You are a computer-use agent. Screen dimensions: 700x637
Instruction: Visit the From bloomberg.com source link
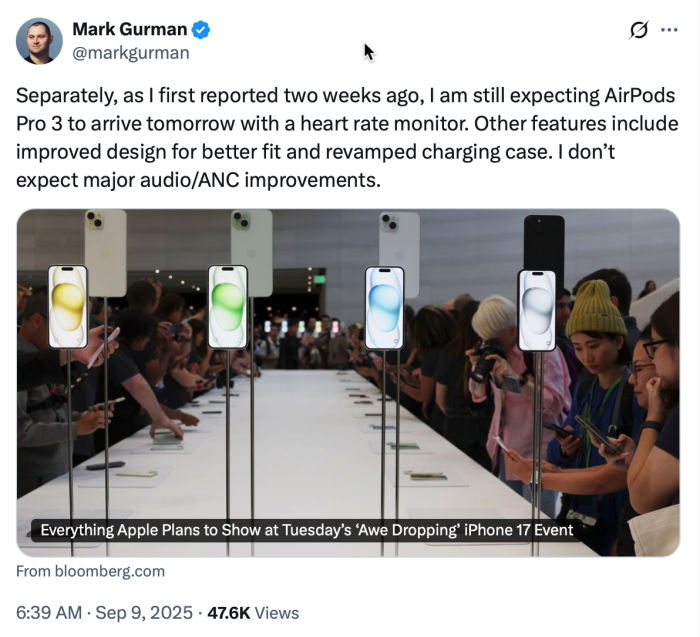coord(91,571)
